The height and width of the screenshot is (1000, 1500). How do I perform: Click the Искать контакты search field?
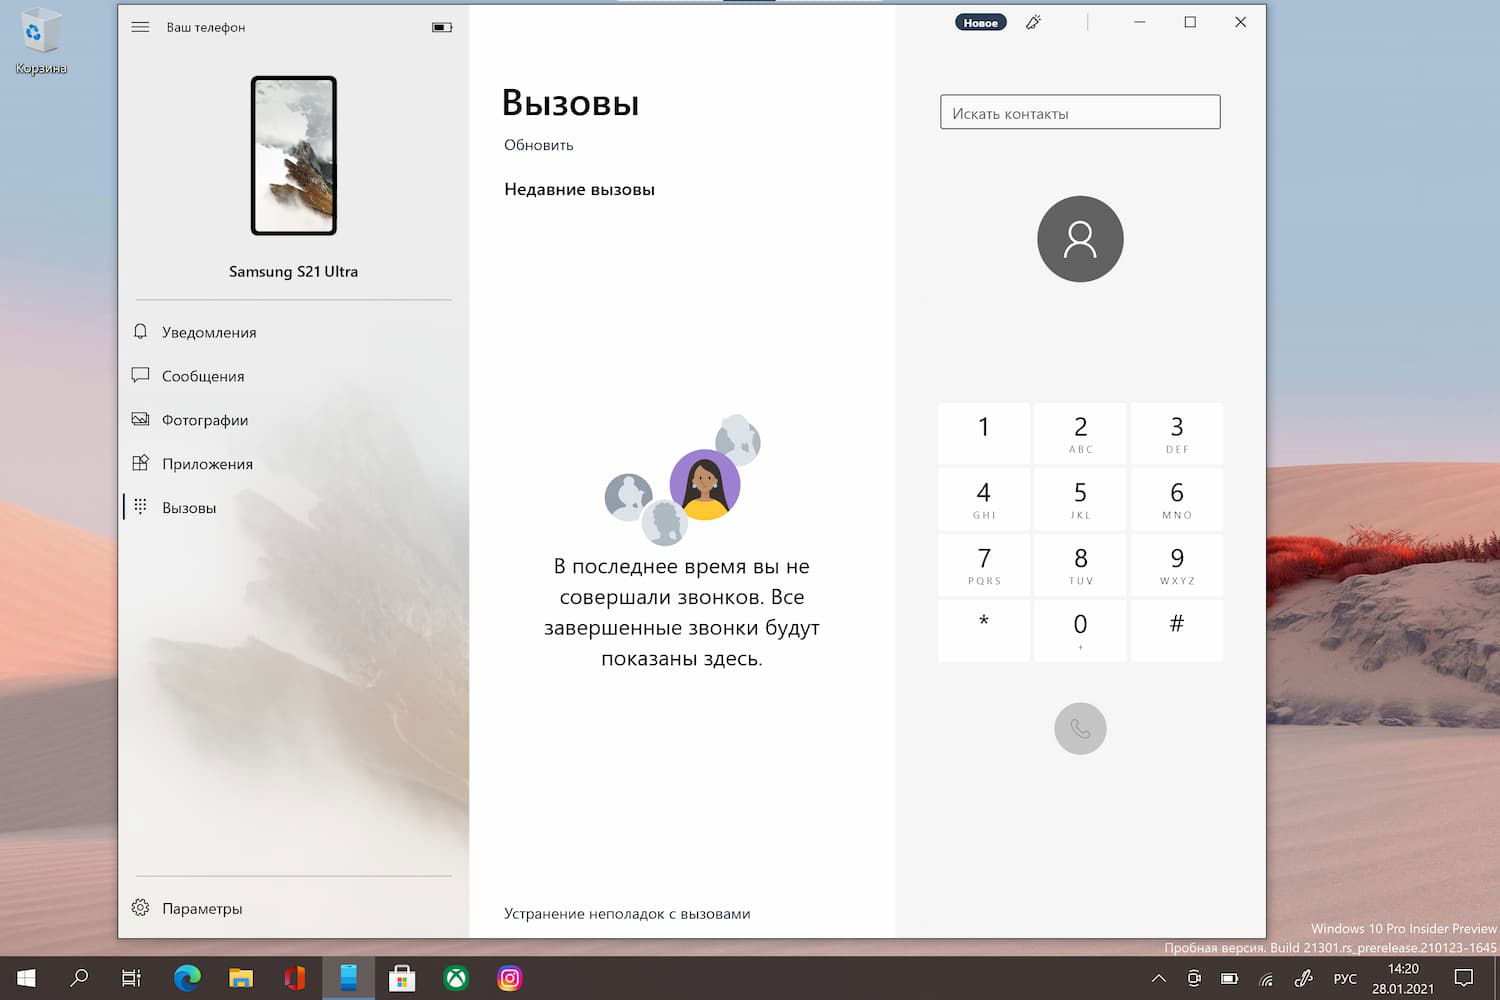click(1080, 111)
